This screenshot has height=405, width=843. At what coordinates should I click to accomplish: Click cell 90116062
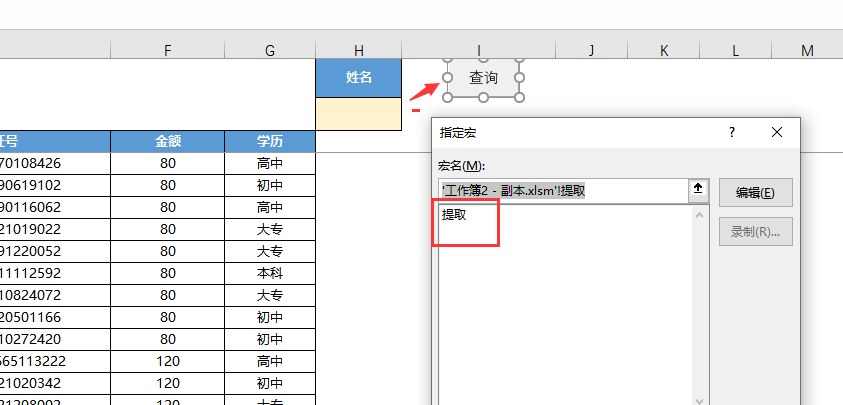click(x=55, y=208)
